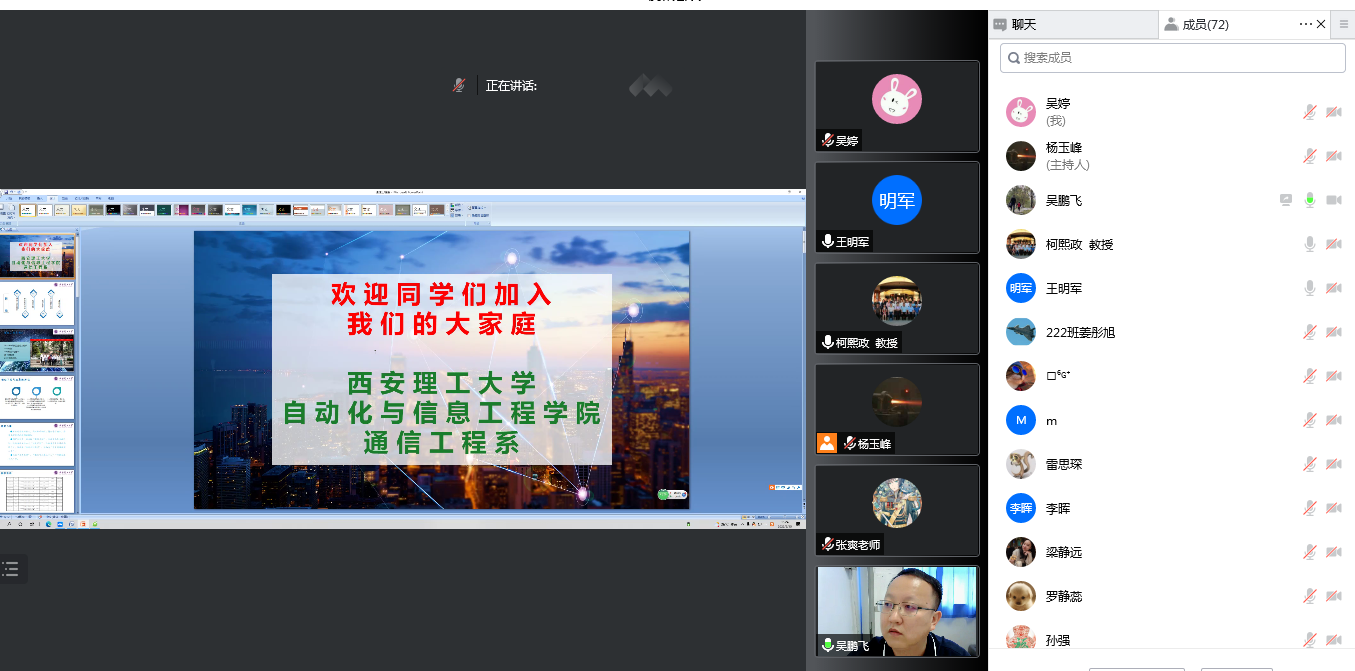
Task: Mute 吴鹏飞's active green microphone
Action: coord(1309,200)
